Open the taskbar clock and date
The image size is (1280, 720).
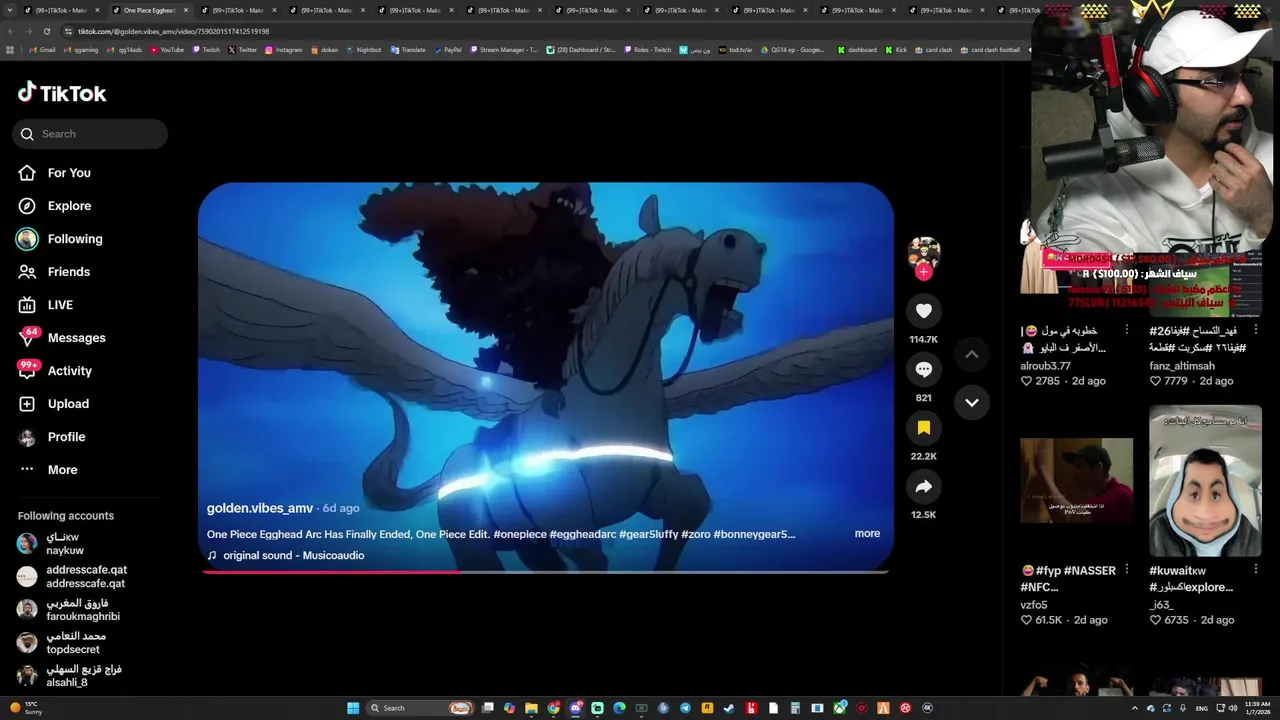(x=1258, y=708)
